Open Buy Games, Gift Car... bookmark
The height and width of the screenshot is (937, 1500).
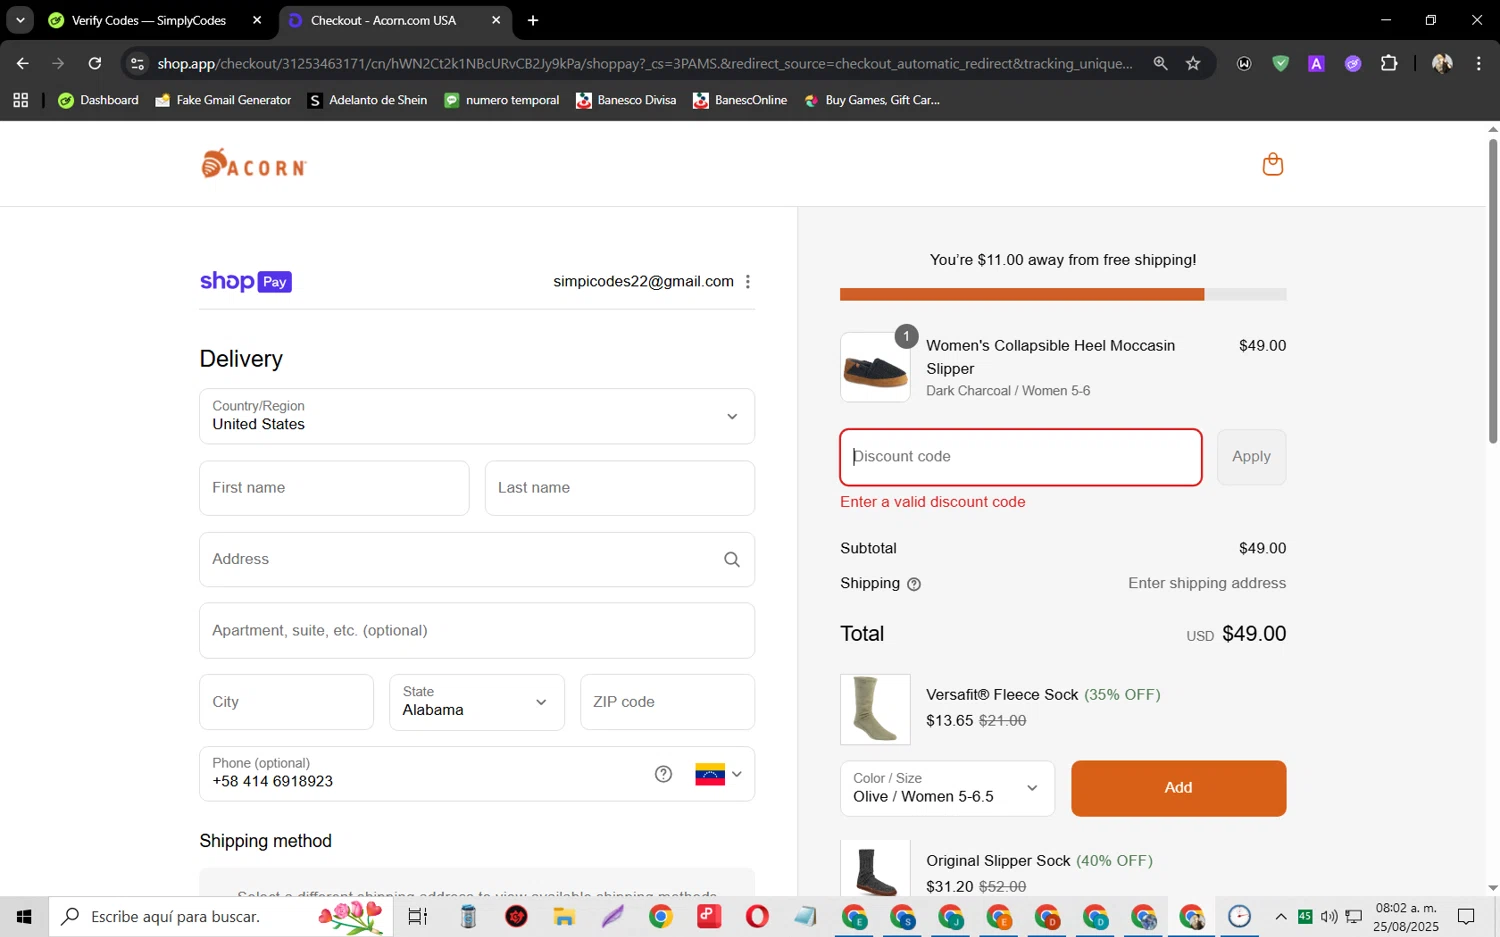[872, 100]
